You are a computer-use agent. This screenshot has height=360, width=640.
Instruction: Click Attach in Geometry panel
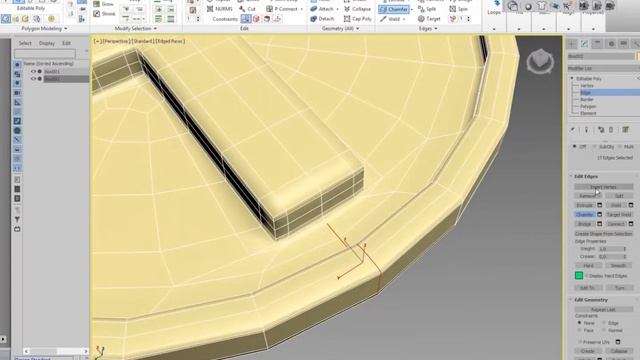[x=322, y=9]
